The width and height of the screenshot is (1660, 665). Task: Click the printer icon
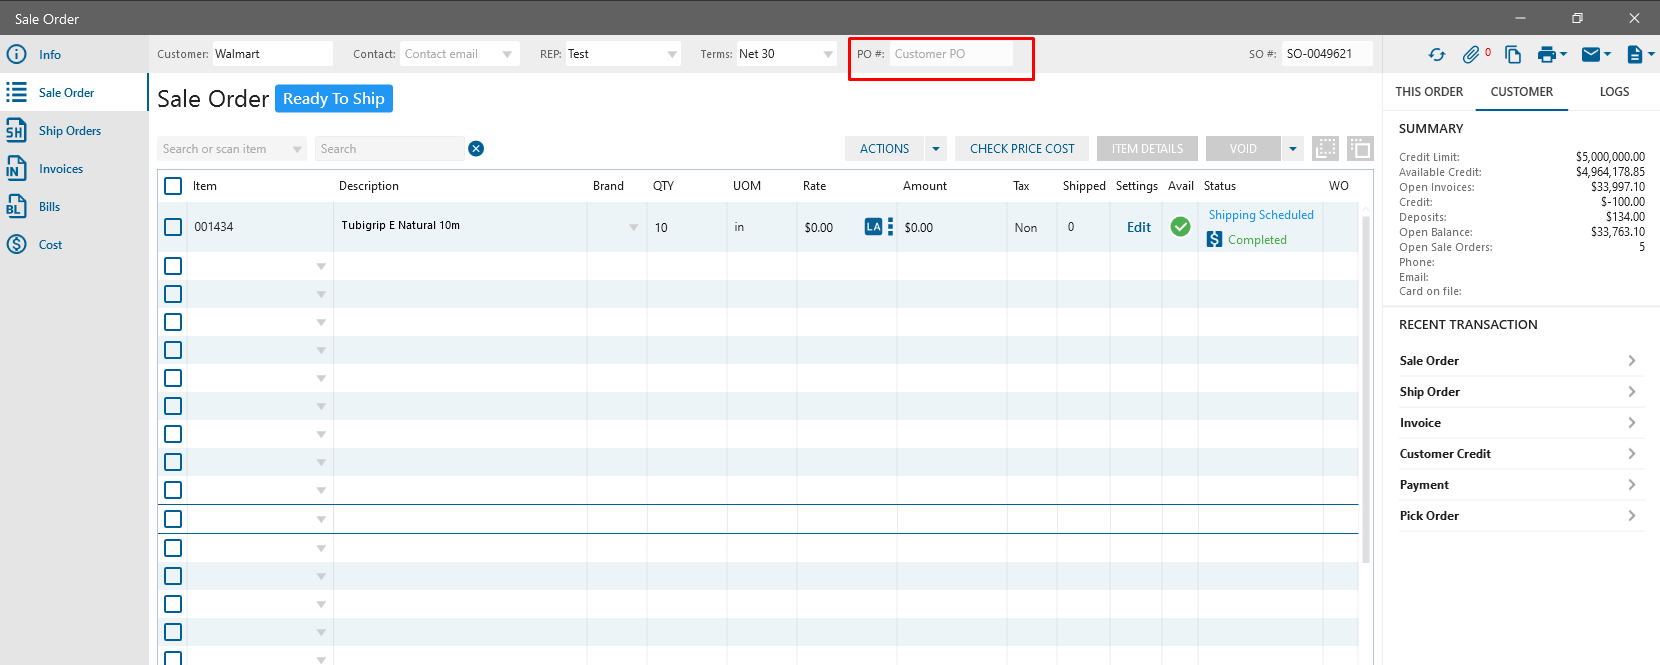point(1547,55)
